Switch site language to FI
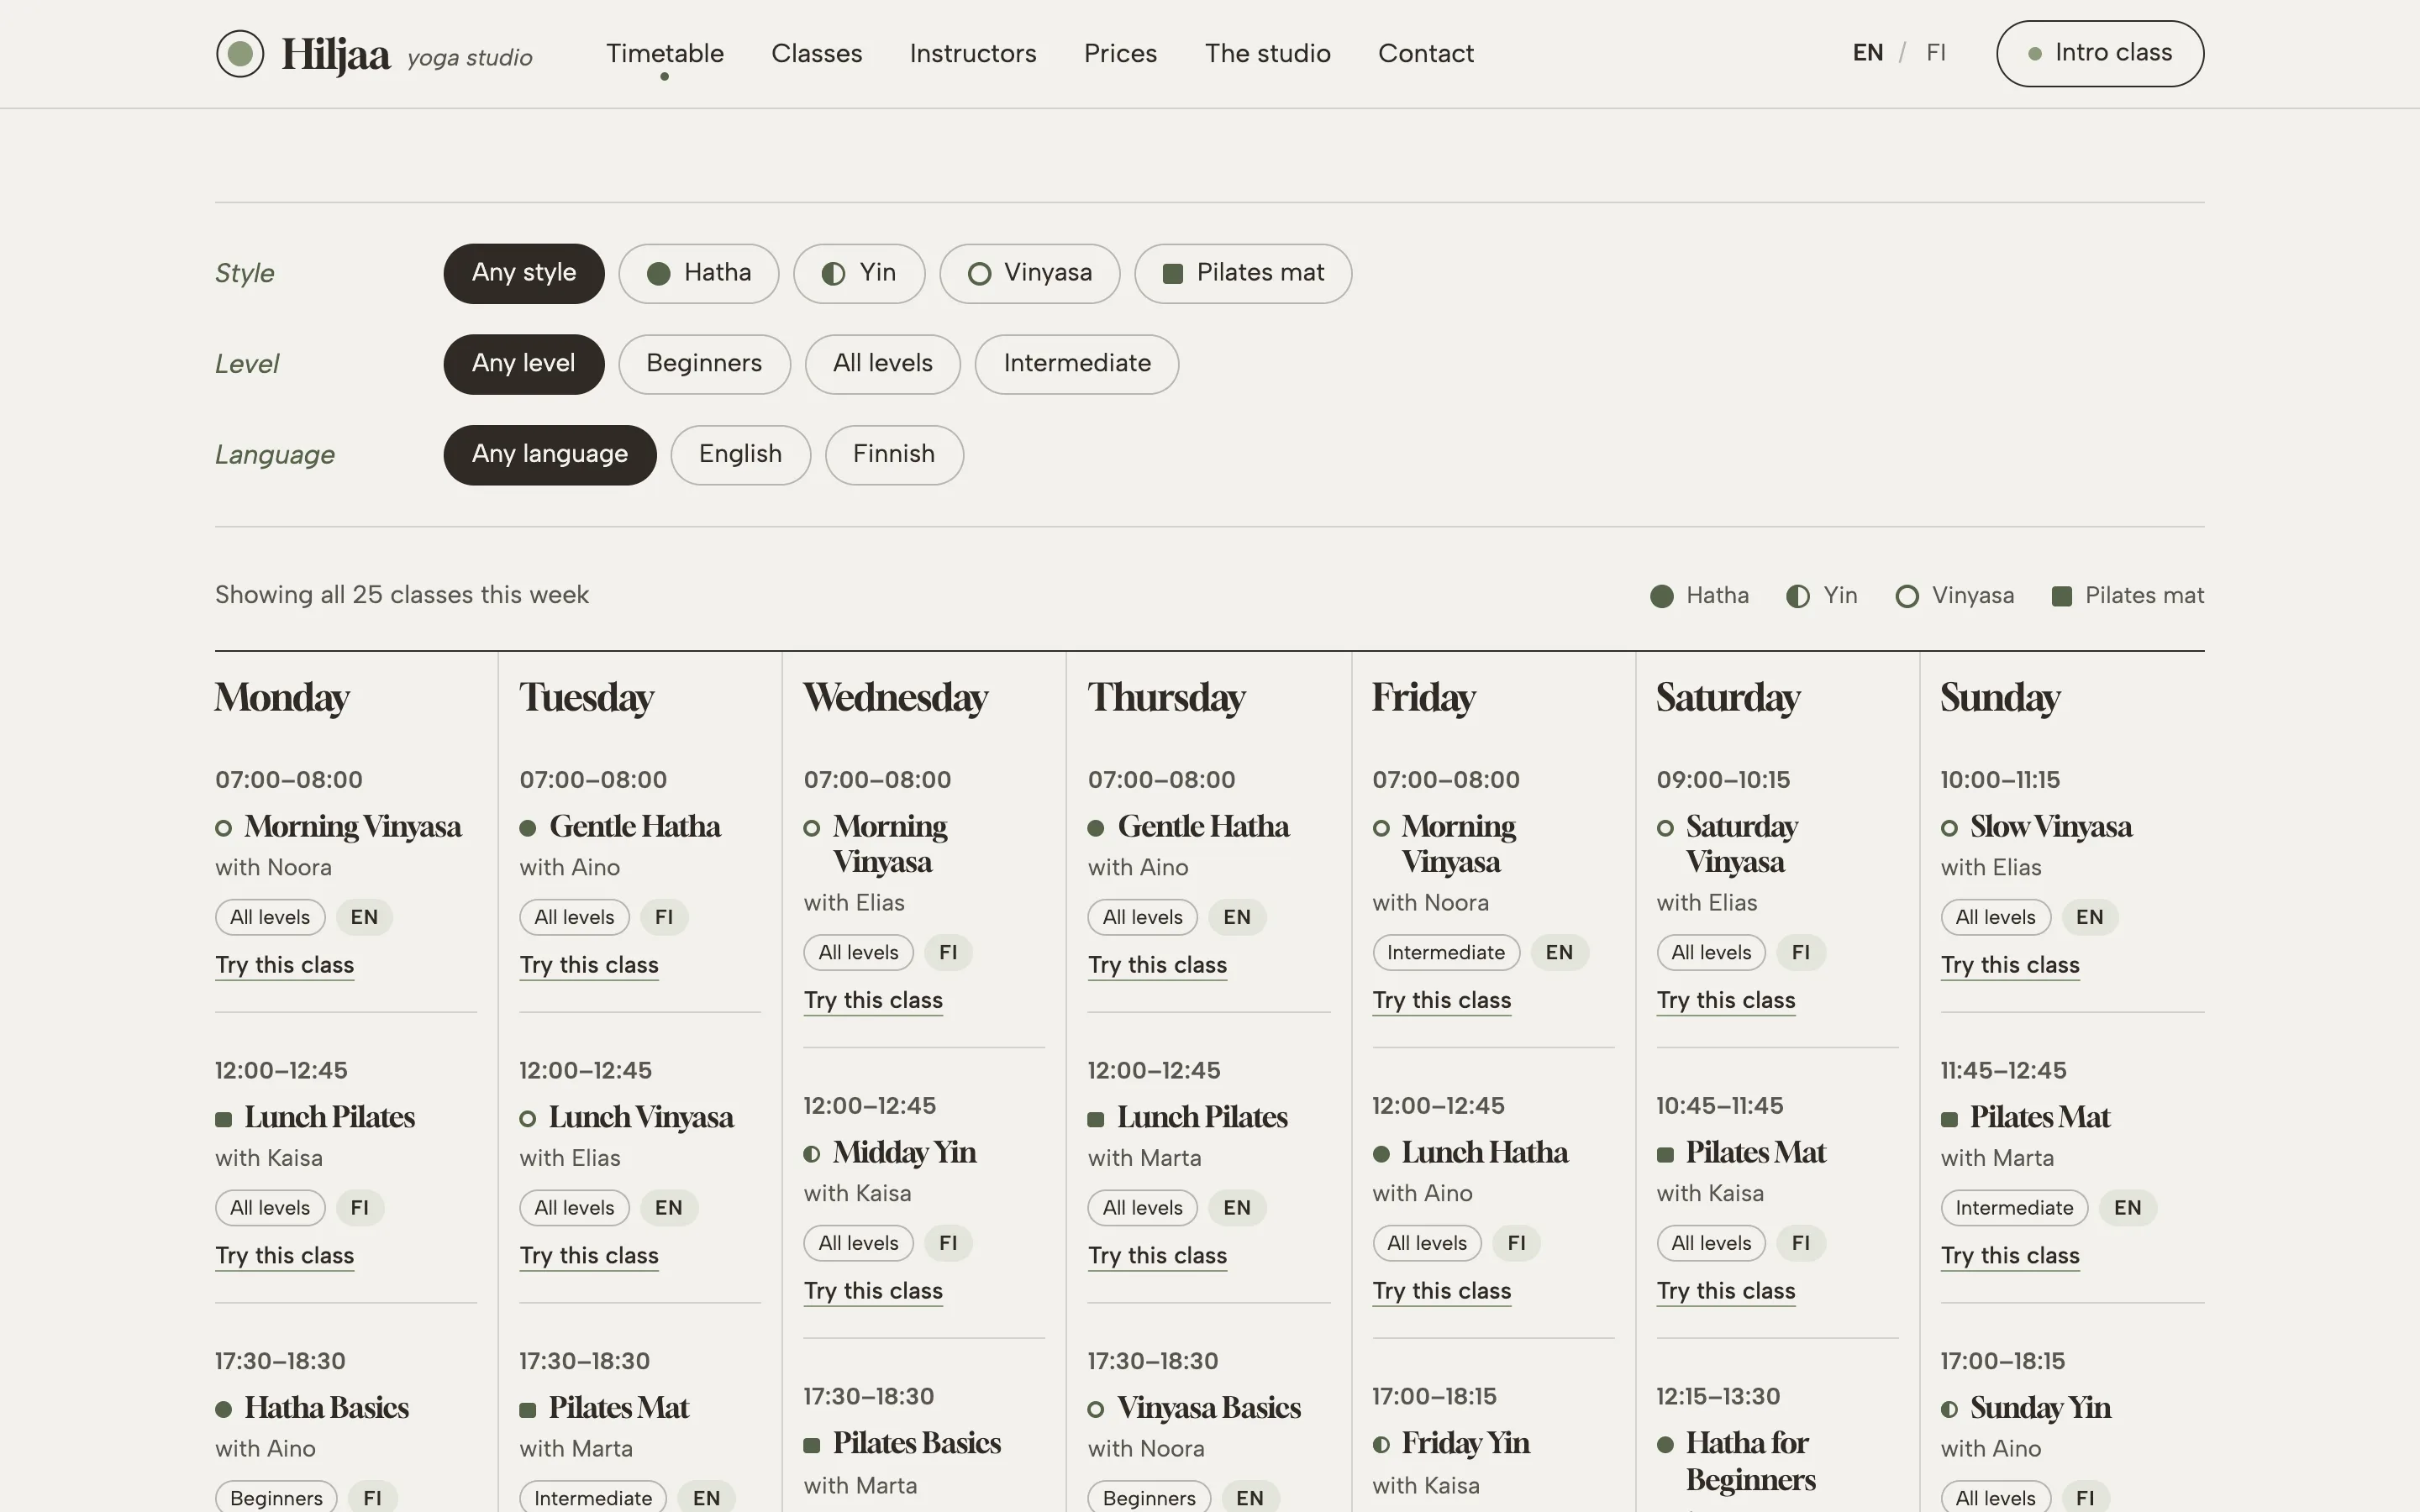 pos(1936,53)
